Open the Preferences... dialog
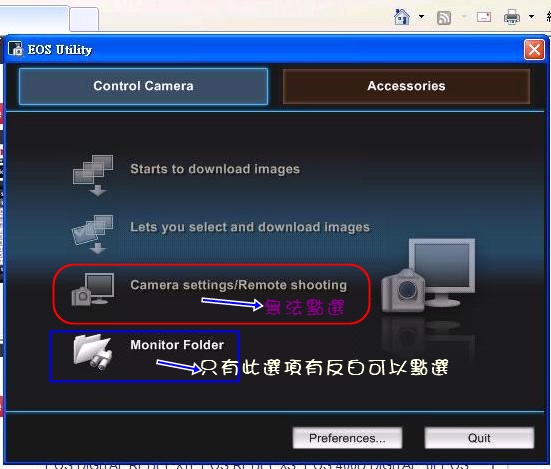The height and width of the screenshot is (469, 551). 347,438
